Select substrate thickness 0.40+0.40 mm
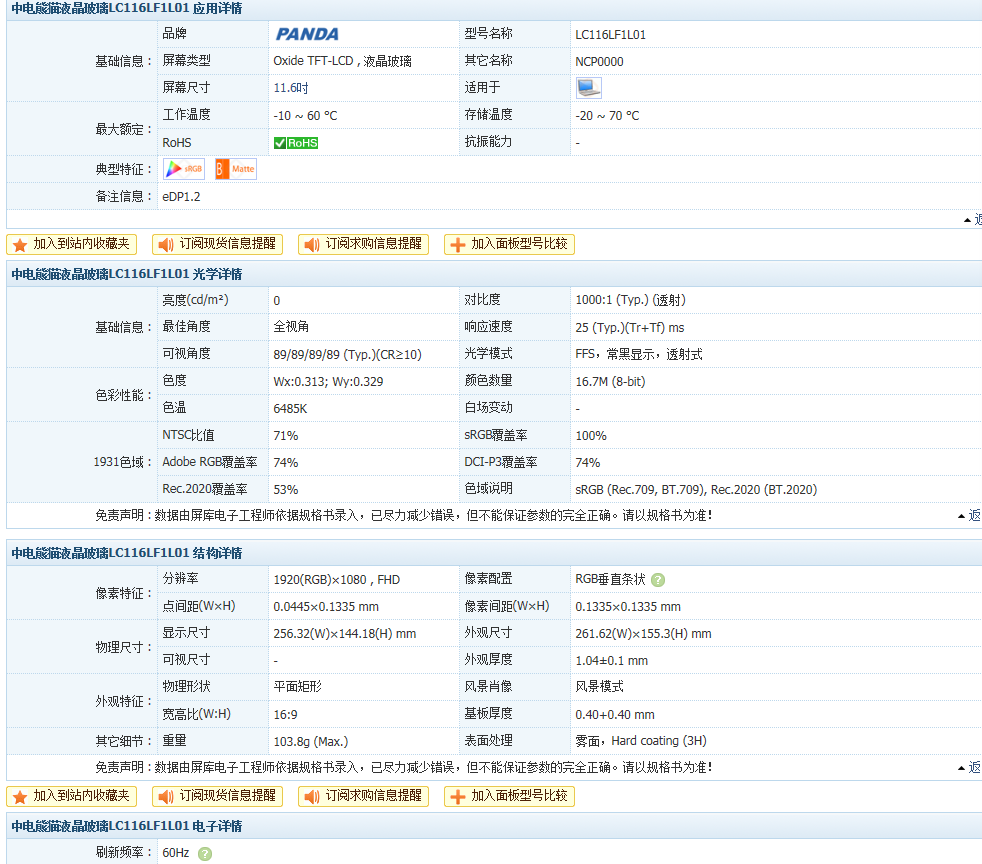 pos(614,714)
